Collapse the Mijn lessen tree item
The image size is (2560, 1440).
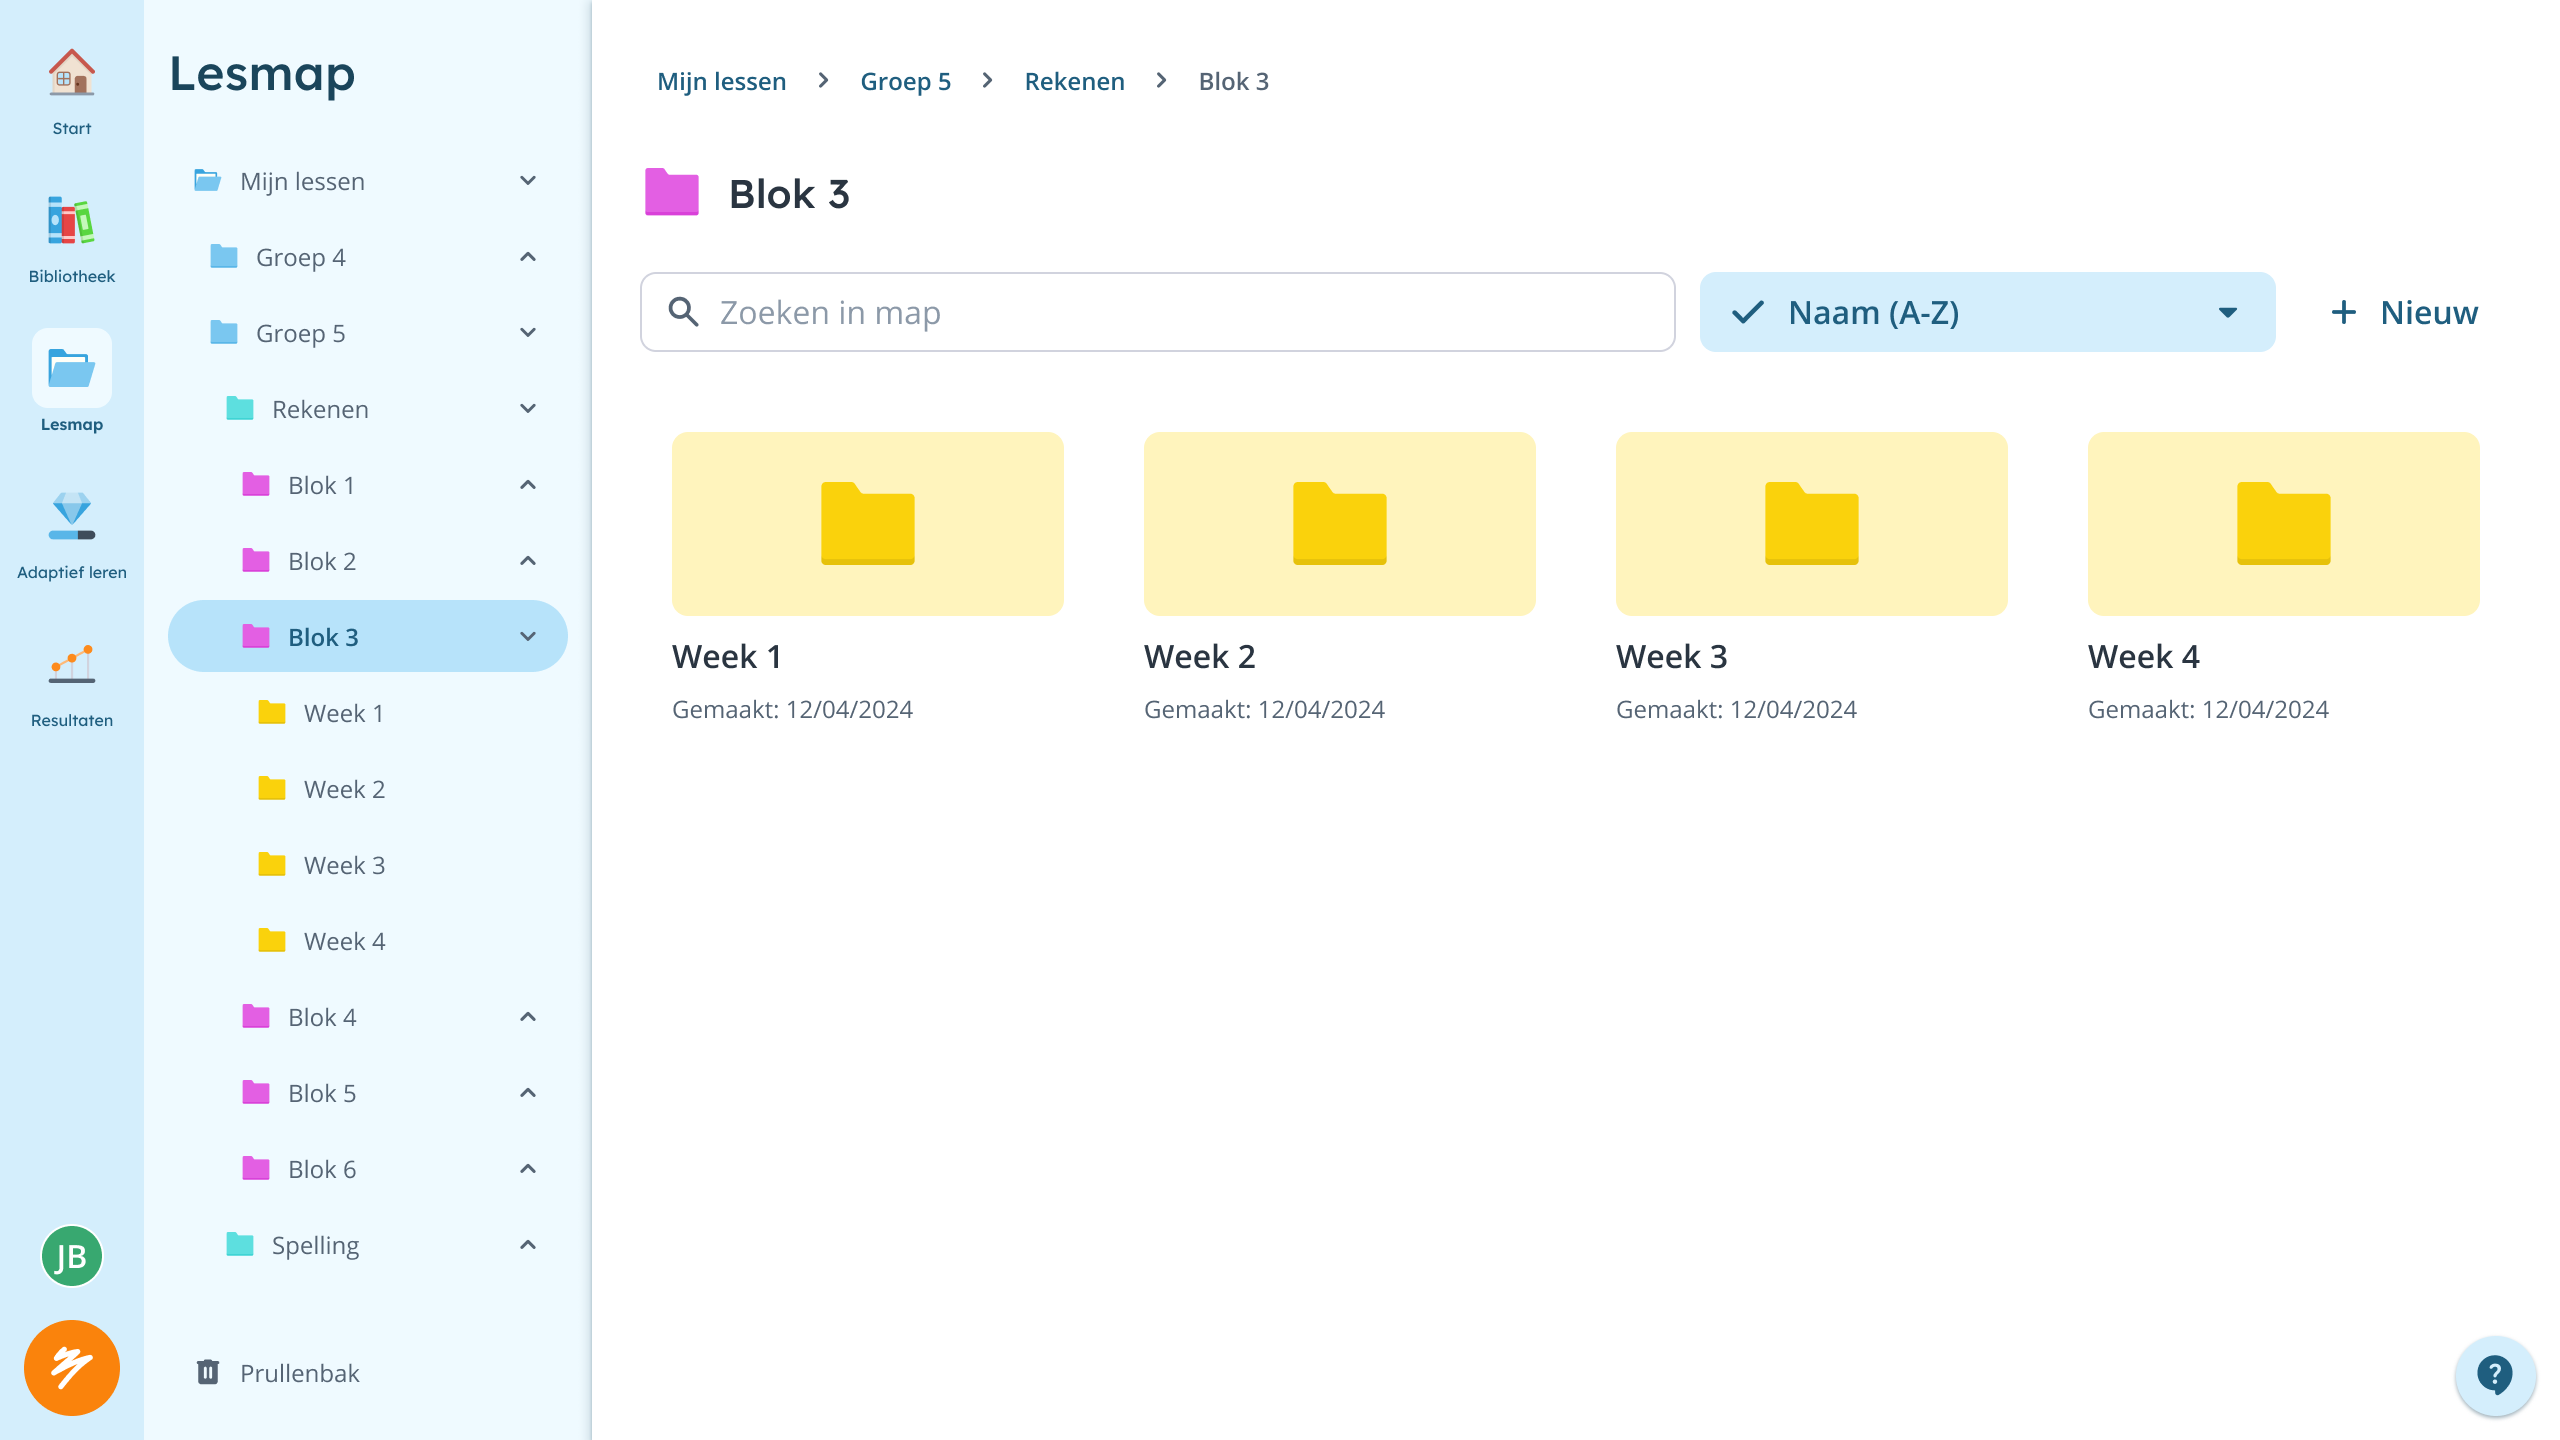[x=527, y=181]
